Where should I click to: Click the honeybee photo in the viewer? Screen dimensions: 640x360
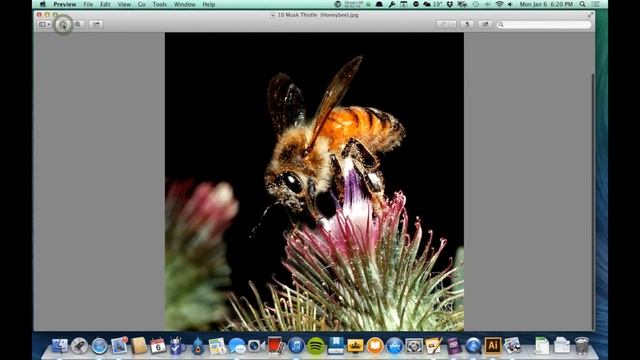click(x=314, y=182)
